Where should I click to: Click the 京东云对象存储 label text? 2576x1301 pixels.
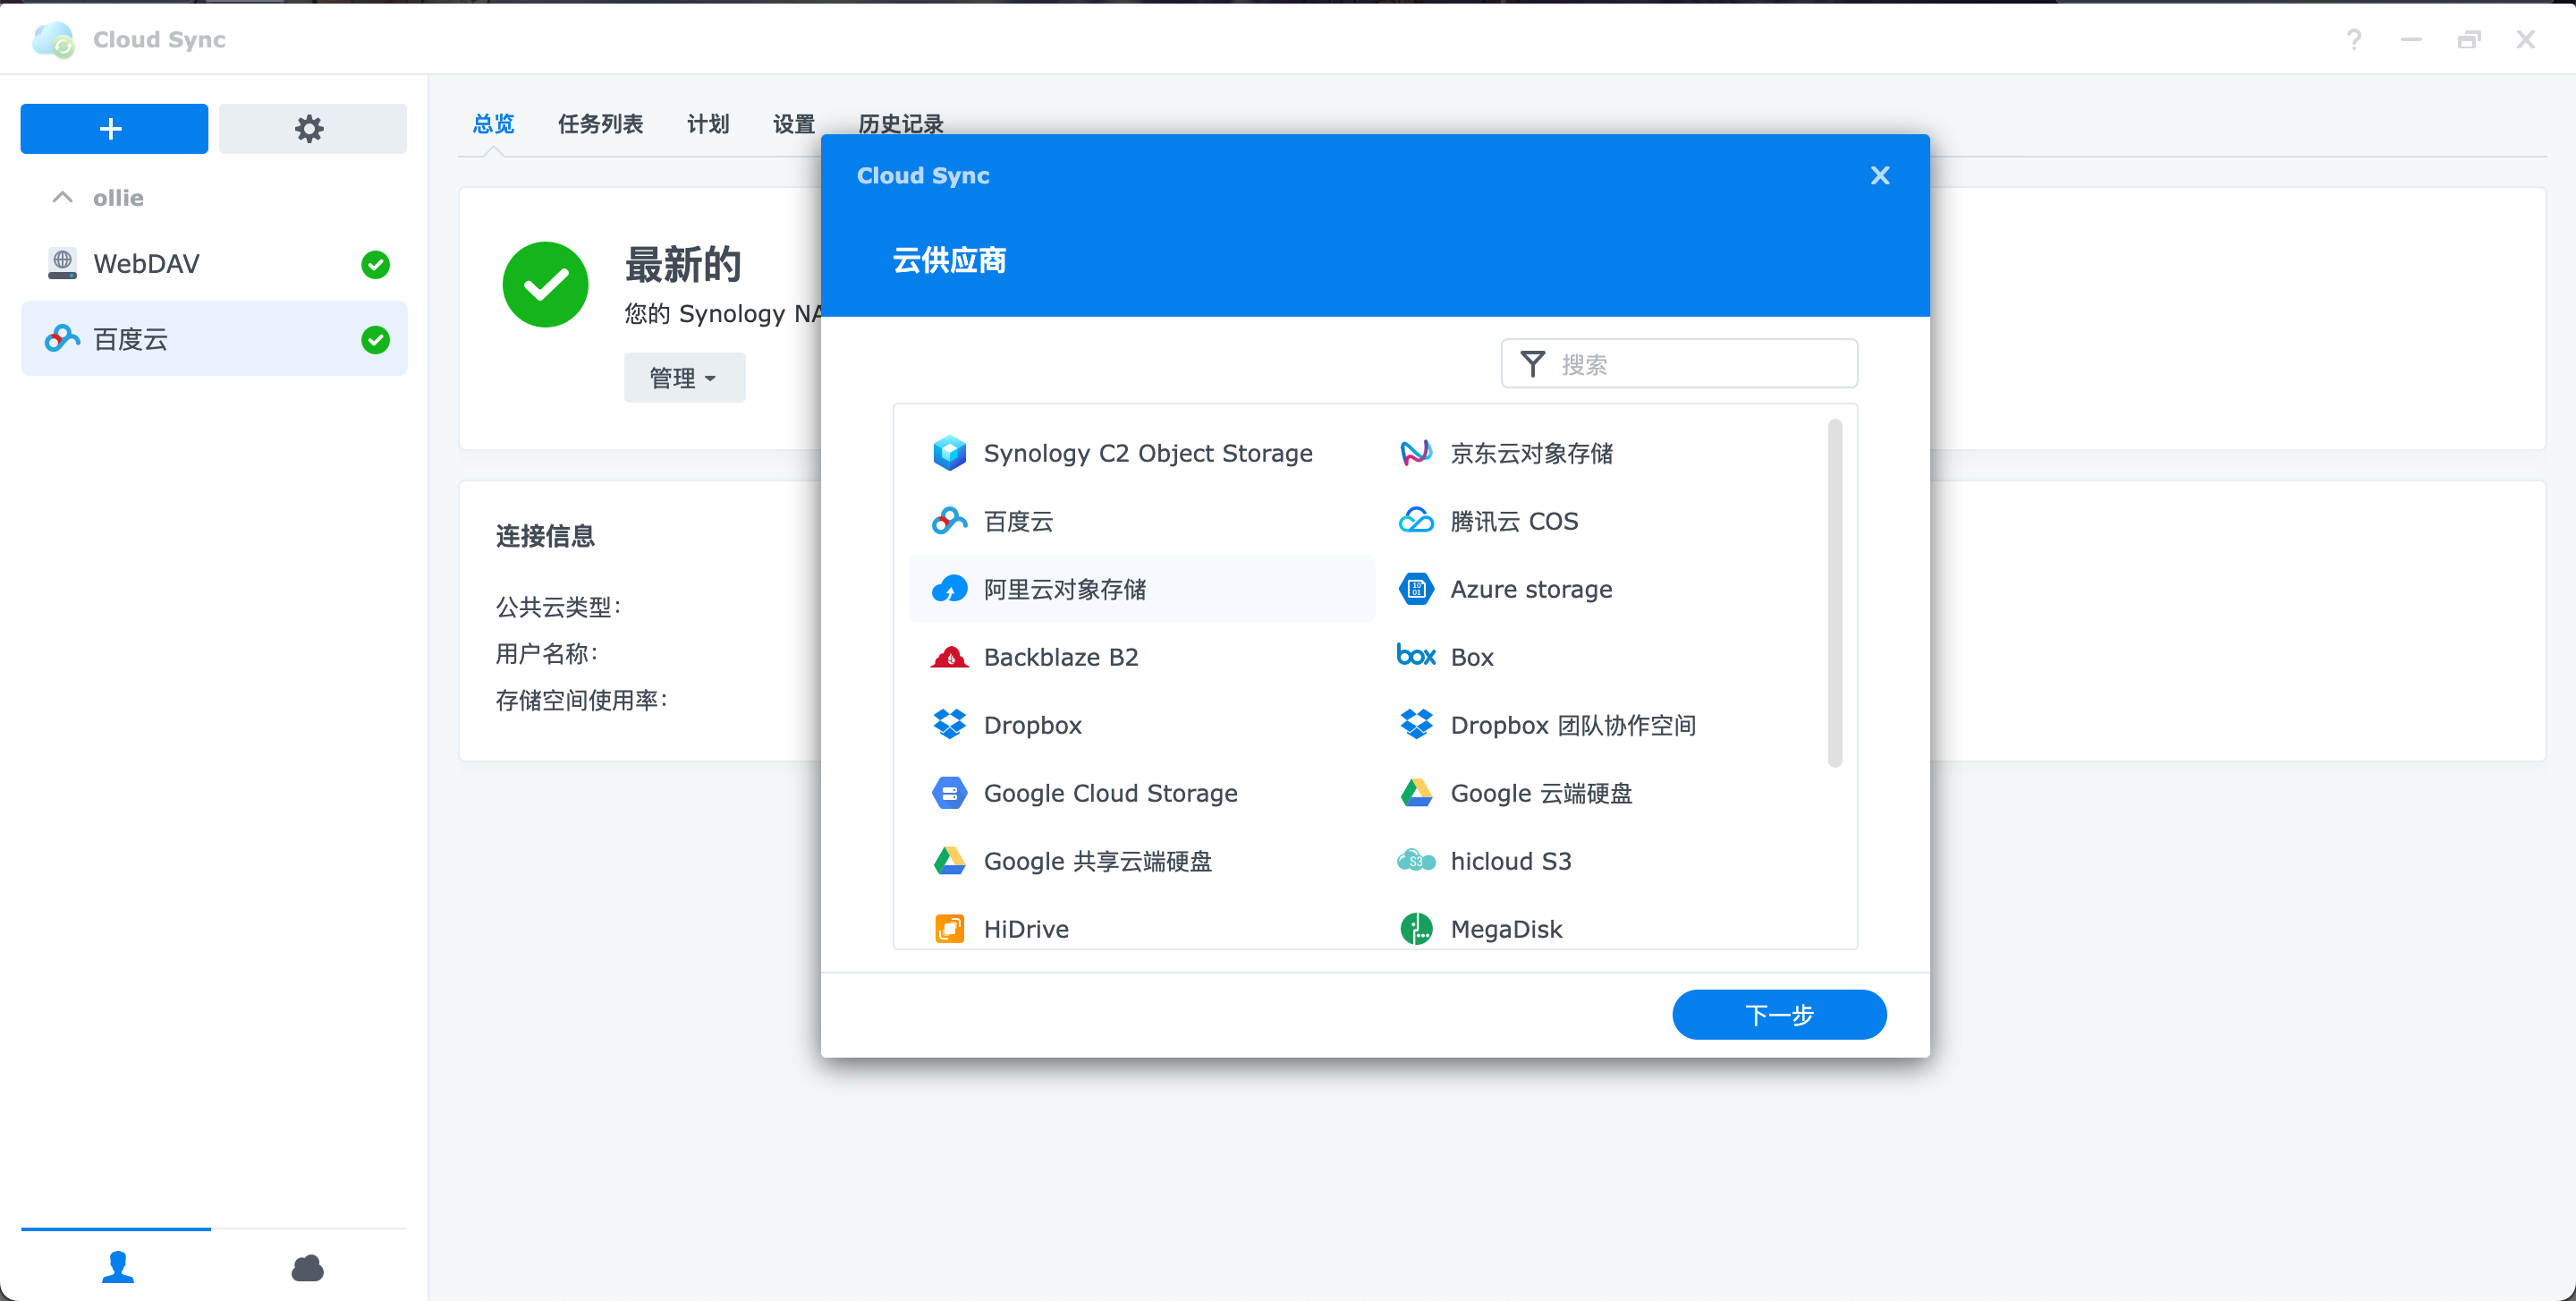(1531, 453)
